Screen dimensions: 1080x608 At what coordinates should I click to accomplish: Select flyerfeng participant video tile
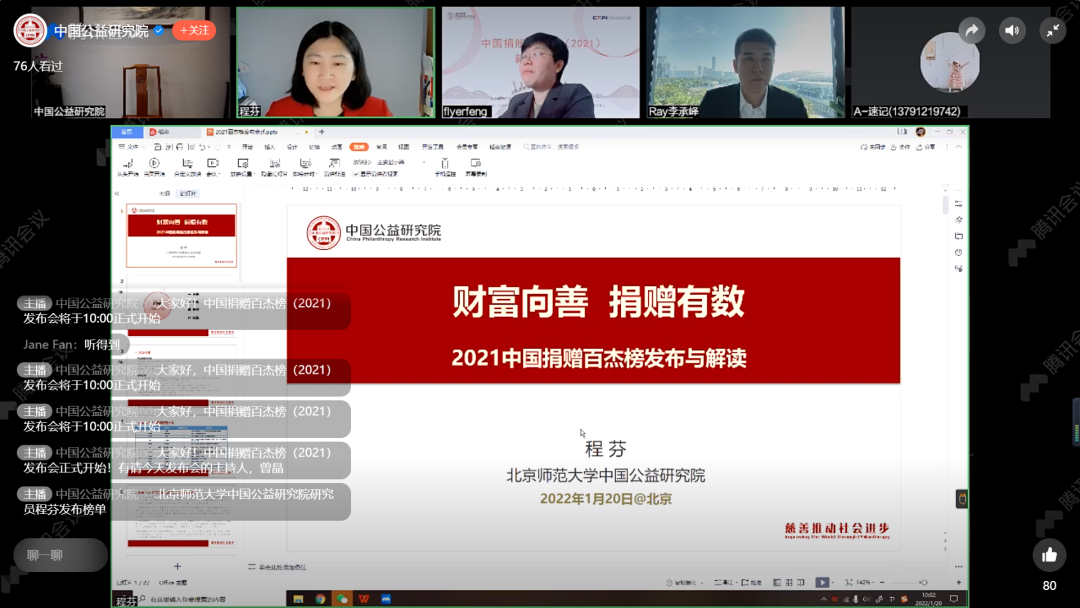click(x=541, y=63)
